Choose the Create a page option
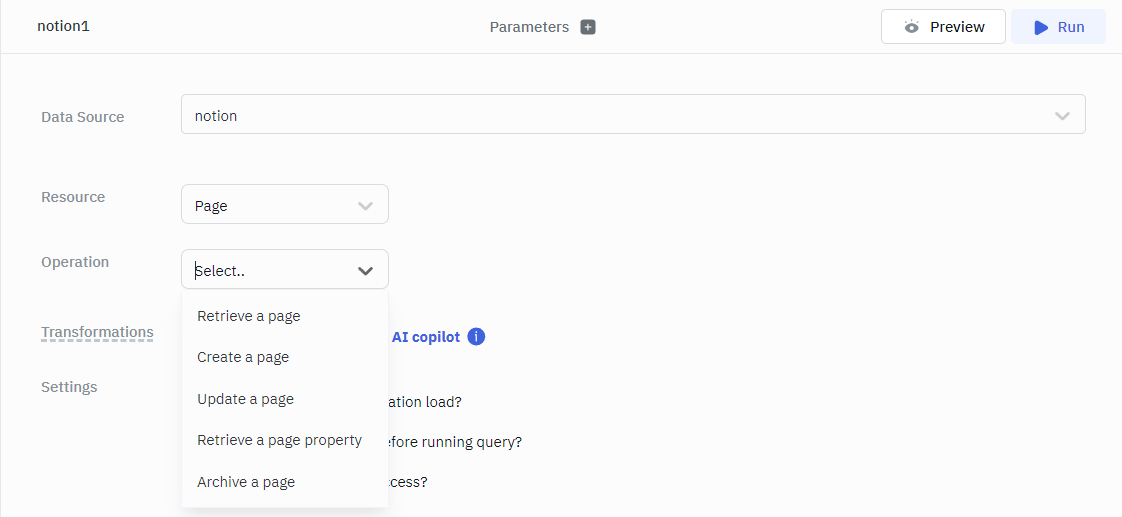The image size is (1122, 517). (243, 357)
